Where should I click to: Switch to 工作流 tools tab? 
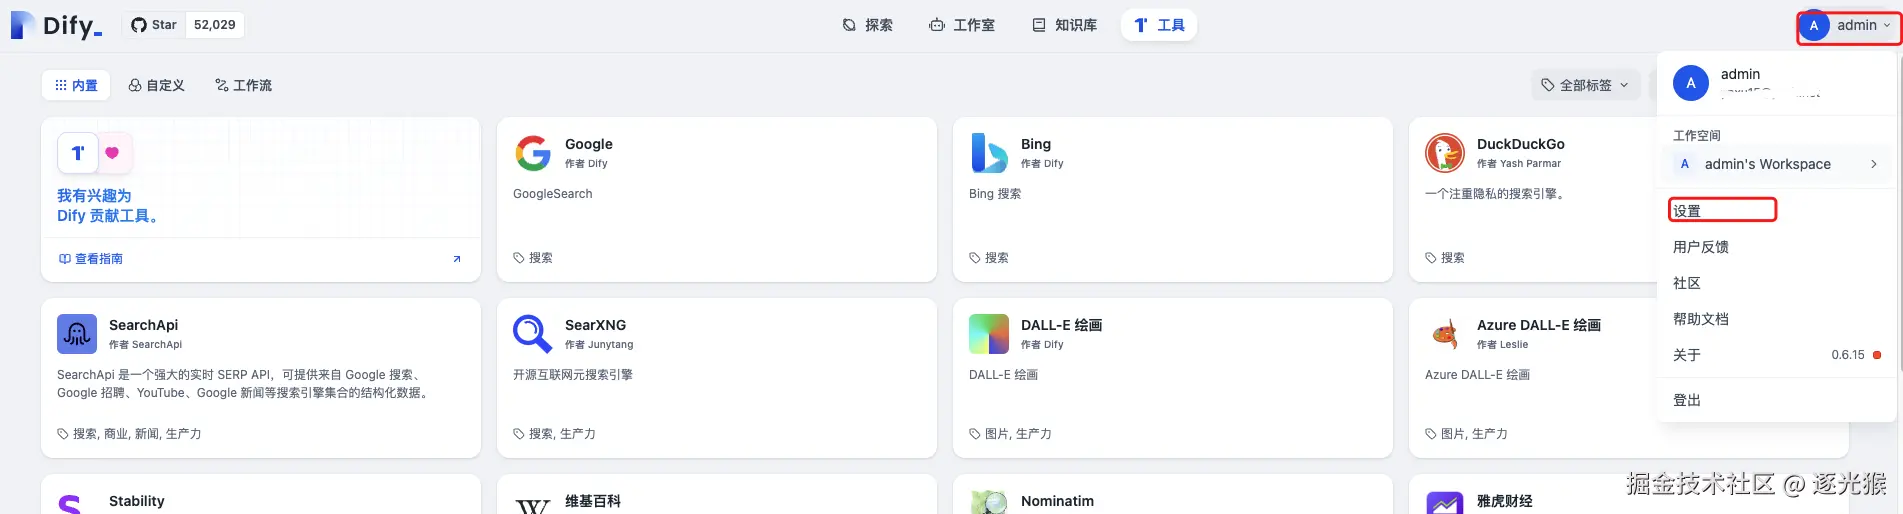tap(244, 85)
